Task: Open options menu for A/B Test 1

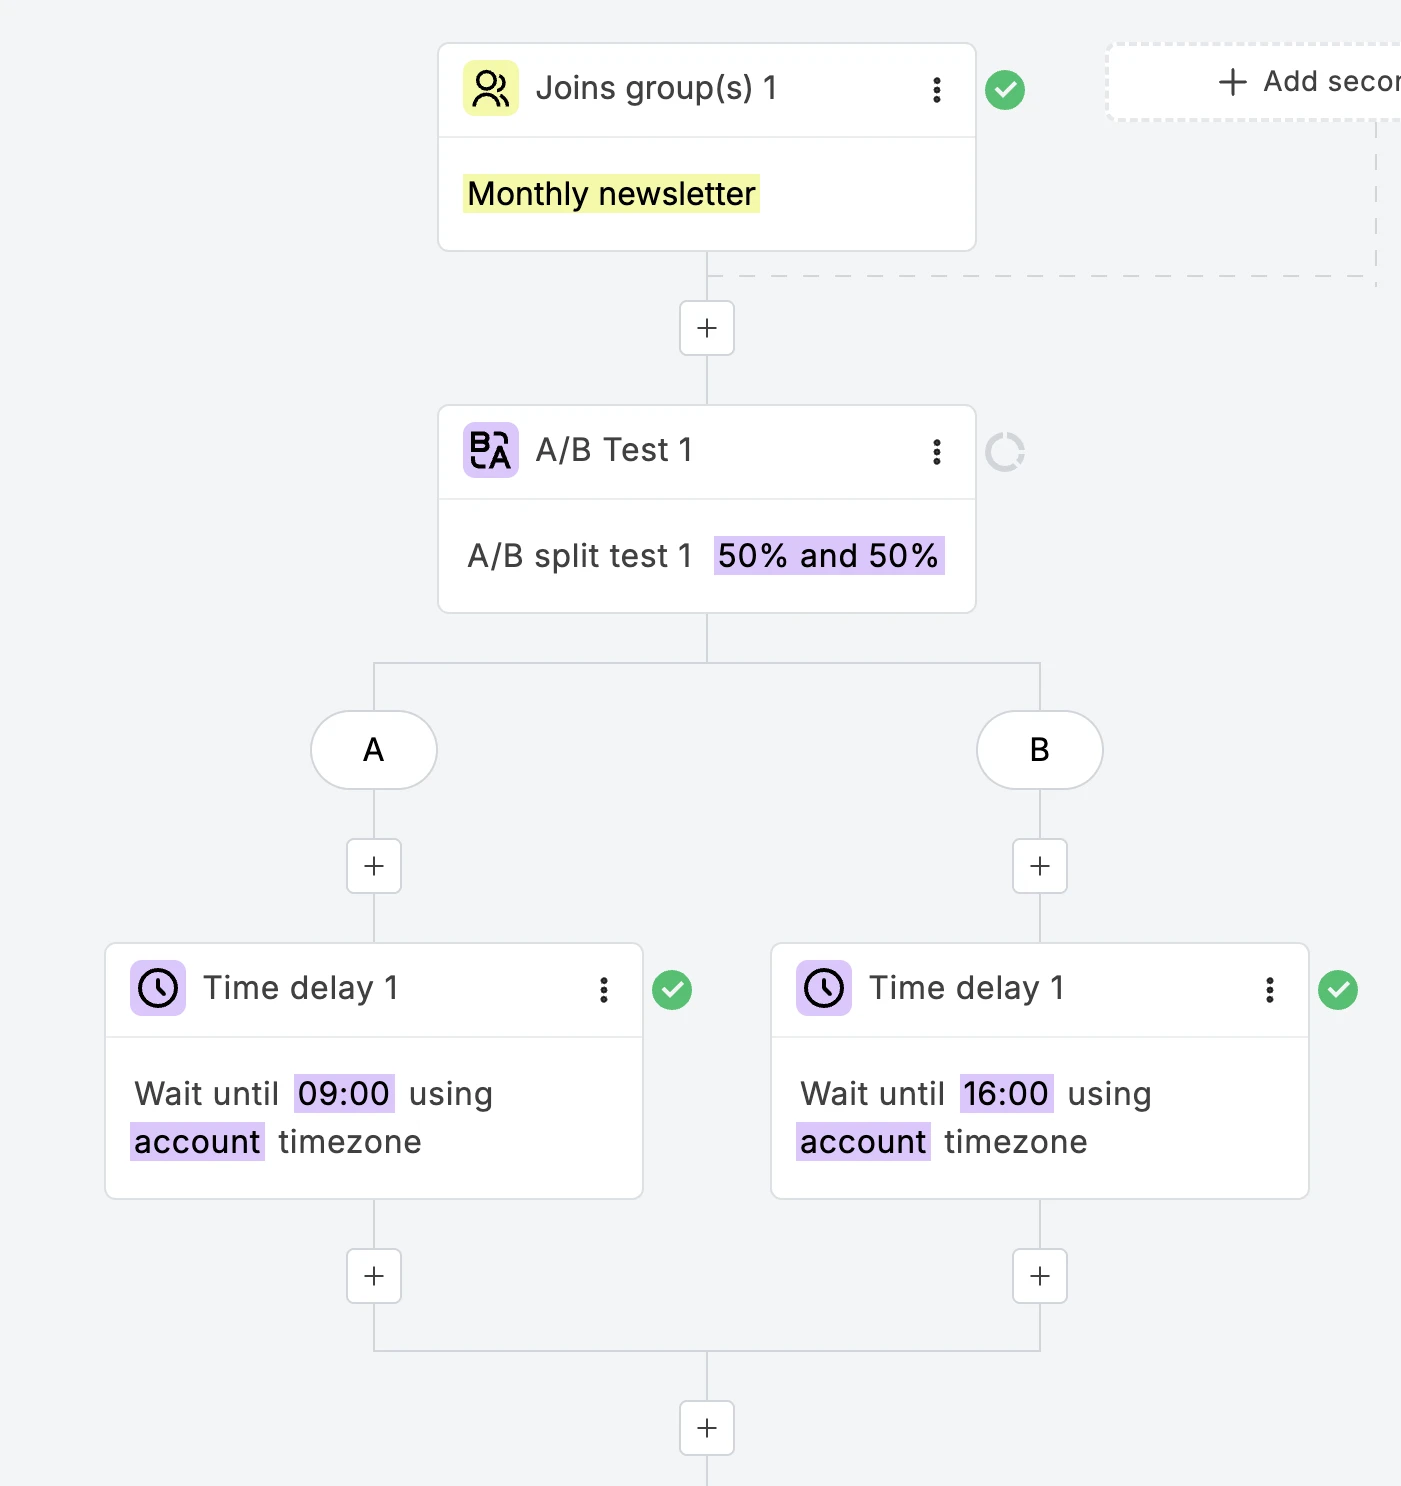Action: pos(937,451)
